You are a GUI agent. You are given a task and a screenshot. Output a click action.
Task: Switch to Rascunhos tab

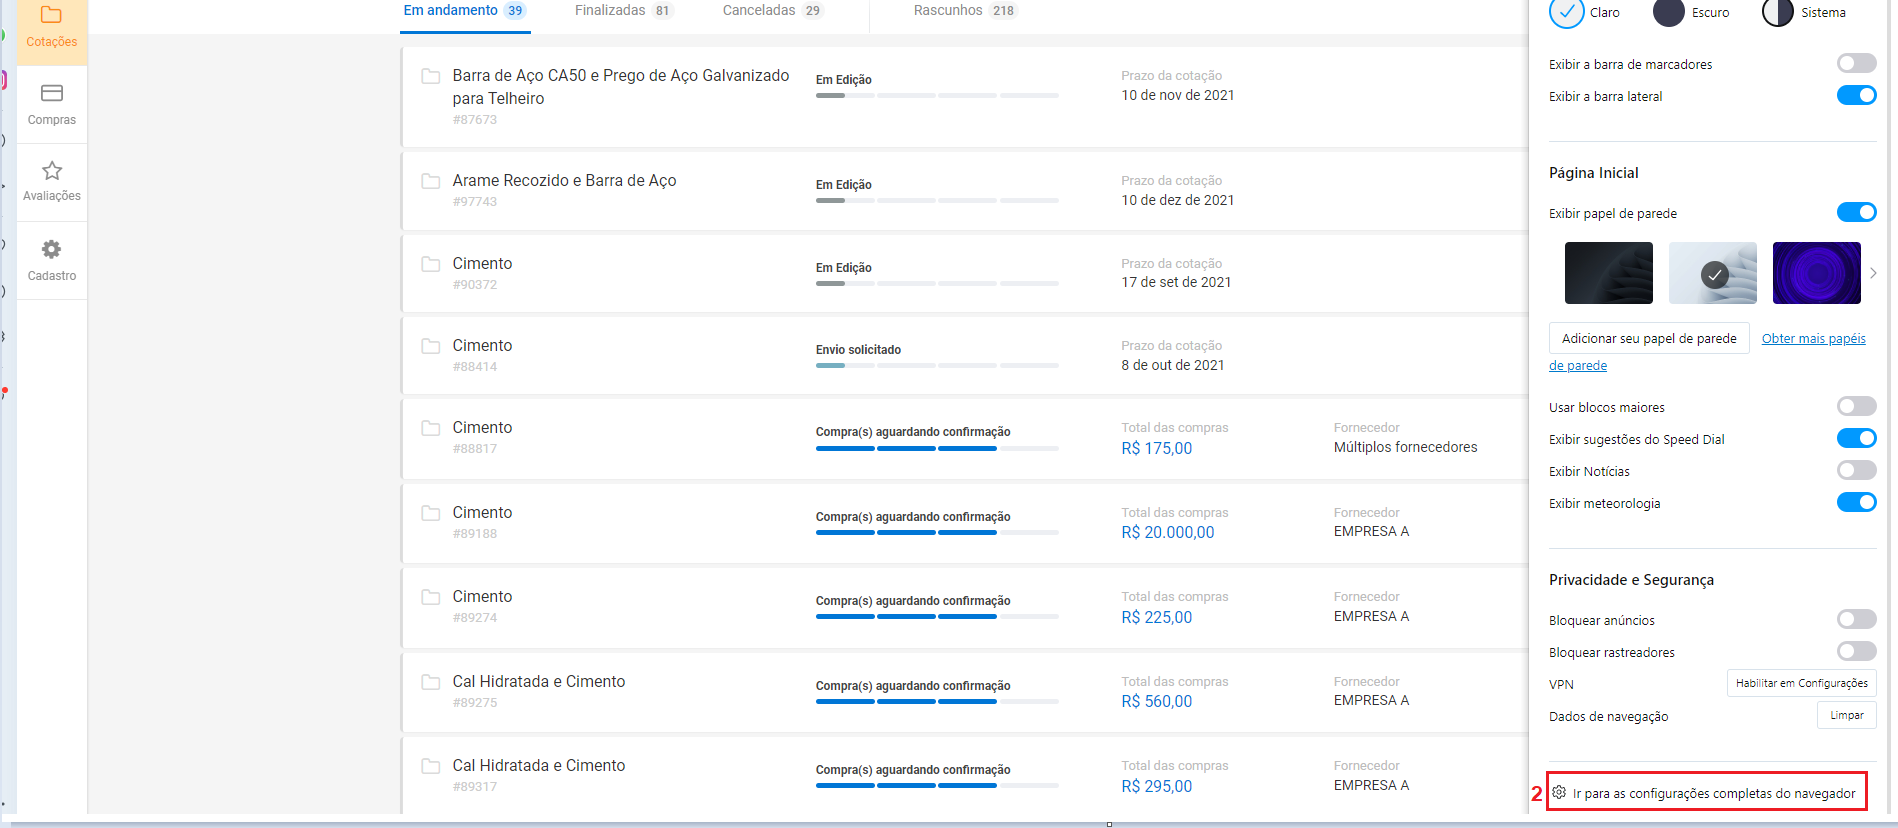point(965,11)
